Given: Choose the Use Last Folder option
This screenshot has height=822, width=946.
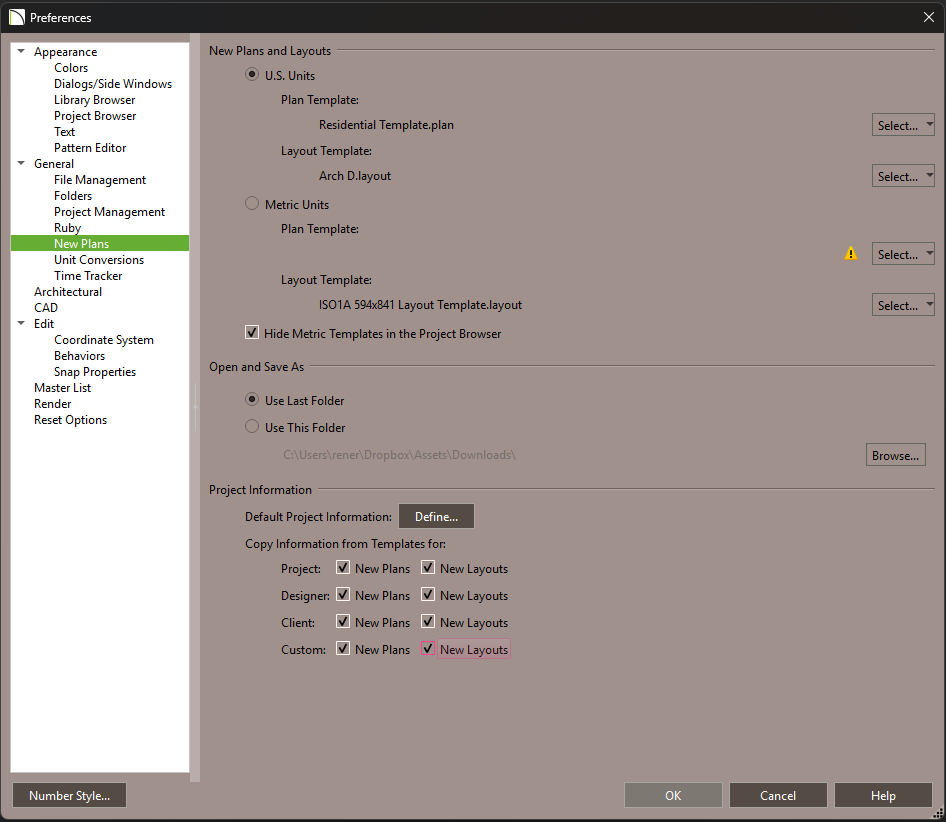Looking at the screenshot, I should 252,400.
